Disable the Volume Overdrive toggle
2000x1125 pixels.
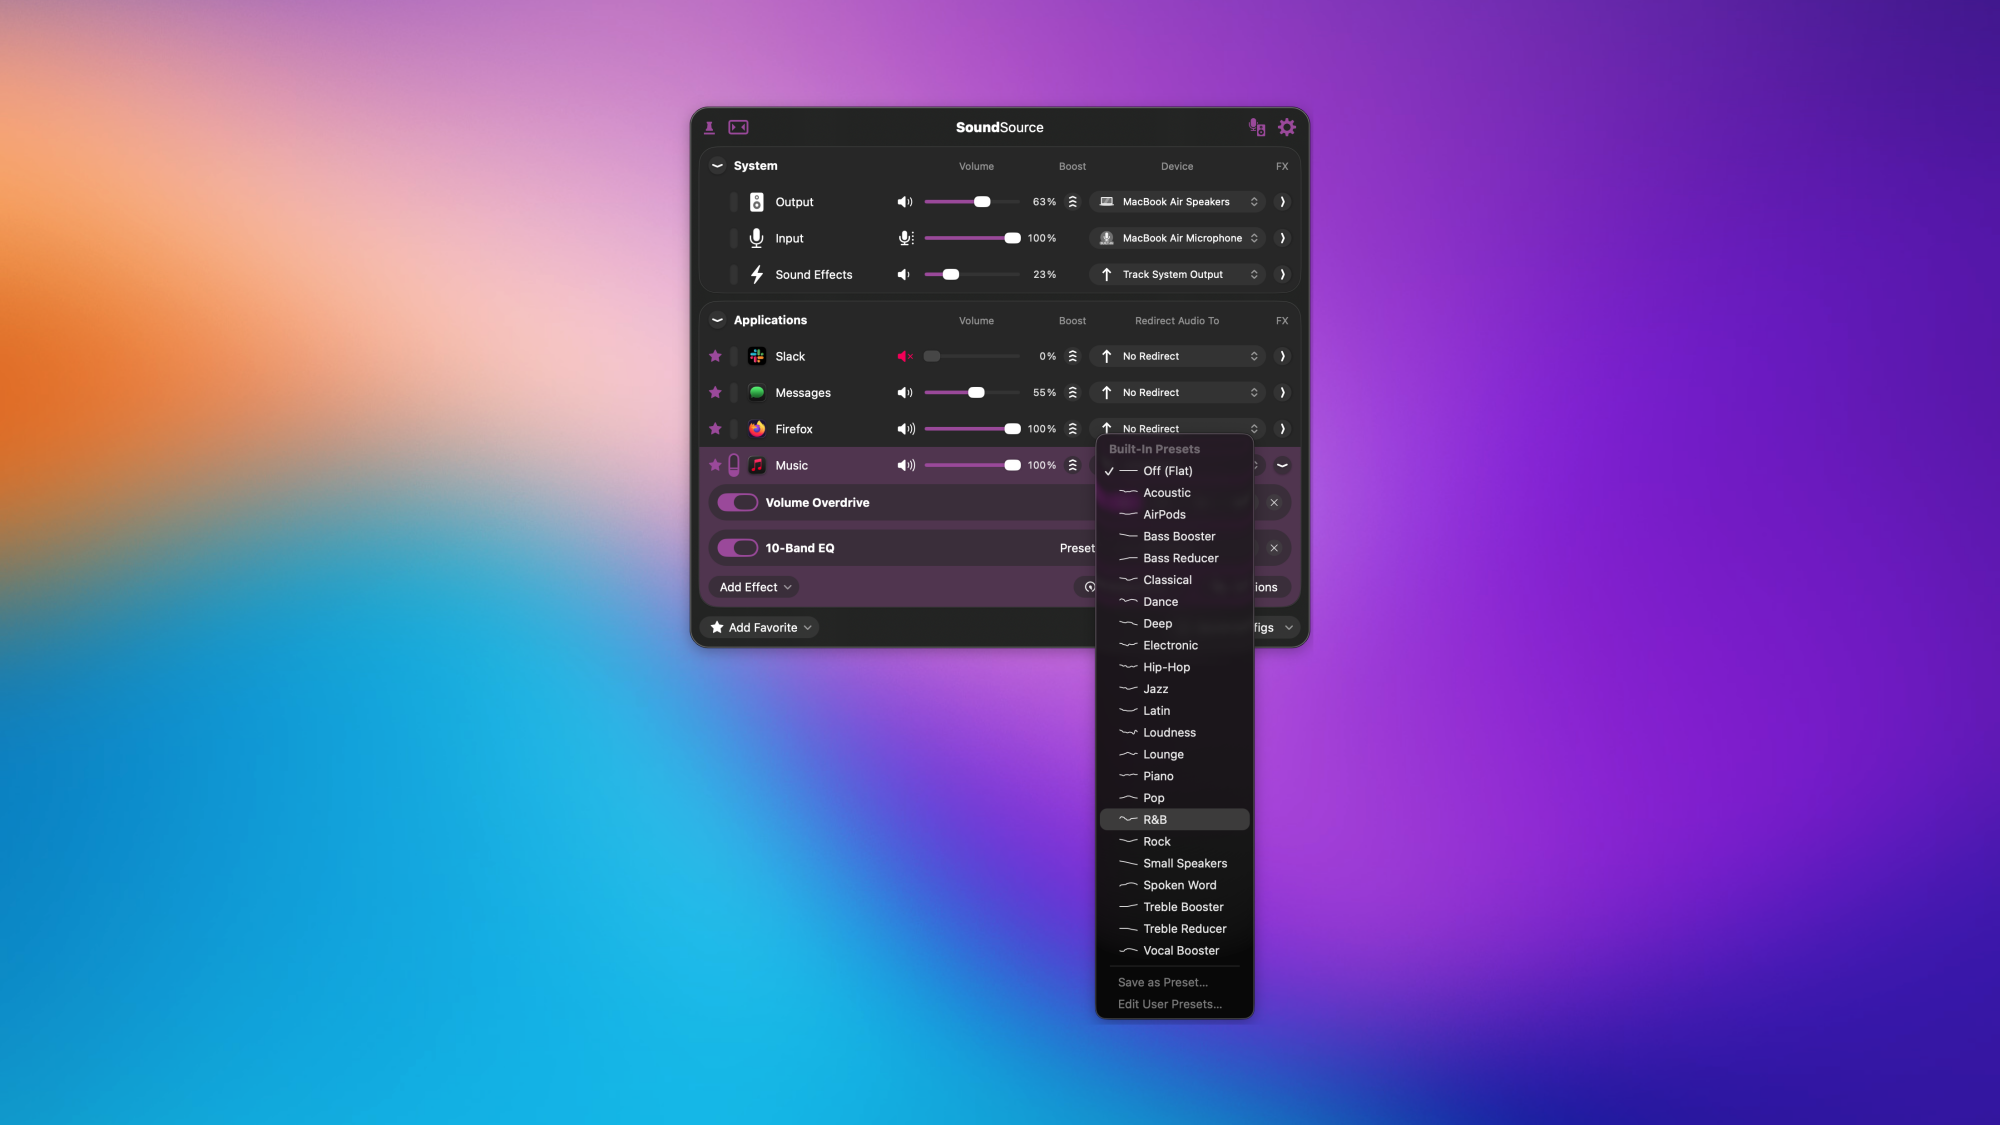coord(738,503)
